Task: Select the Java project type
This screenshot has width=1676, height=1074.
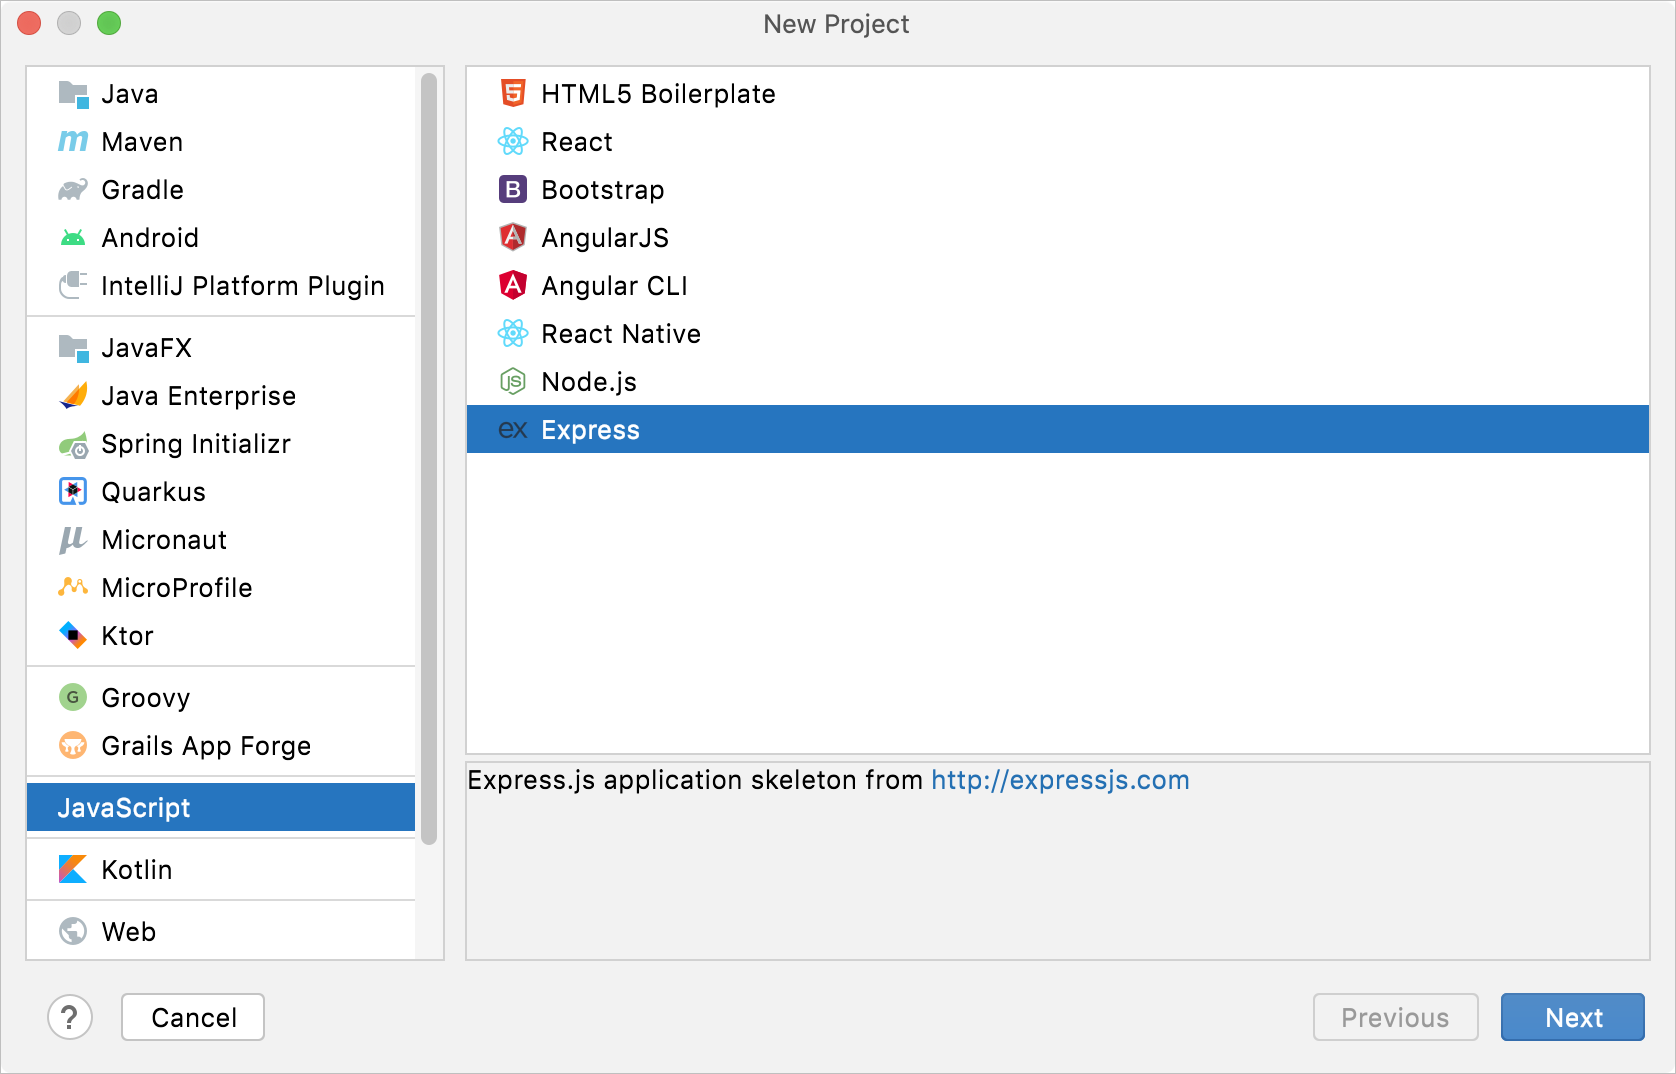Action: coord(221,94)
